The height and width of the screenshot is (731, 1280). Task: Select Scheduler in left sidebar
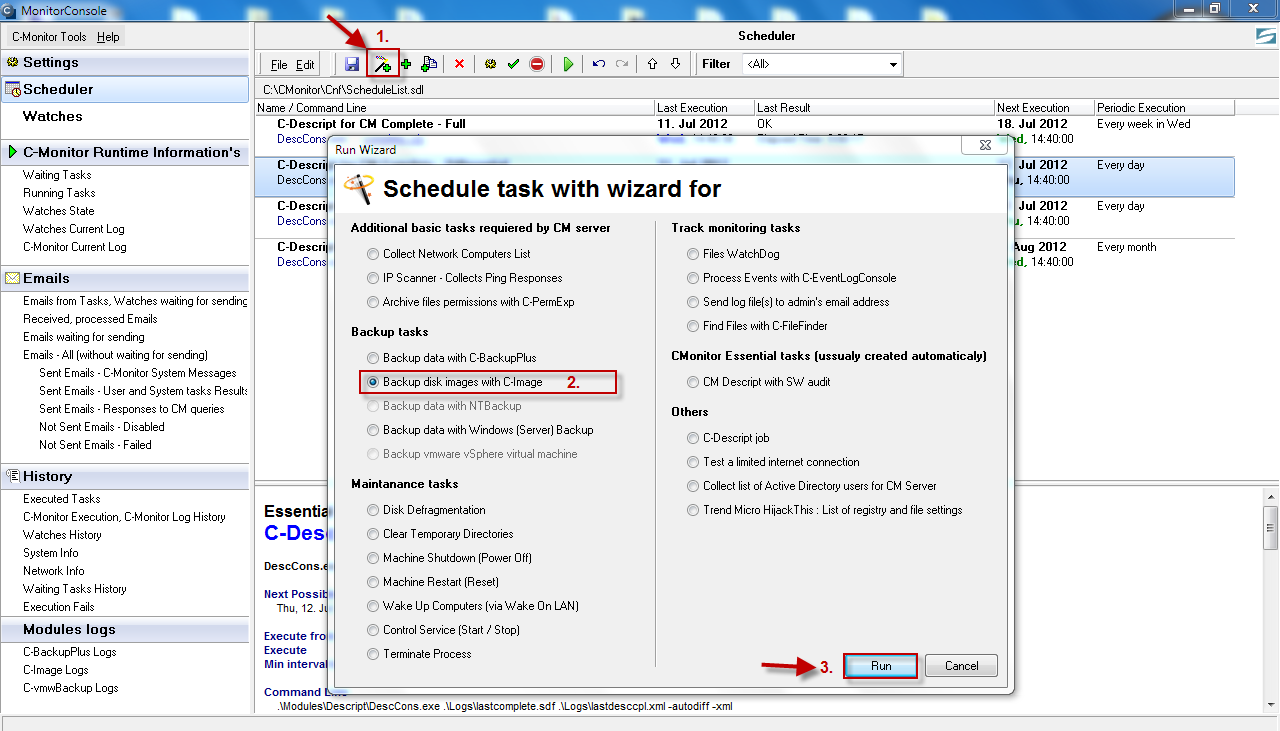coord(125,89)
